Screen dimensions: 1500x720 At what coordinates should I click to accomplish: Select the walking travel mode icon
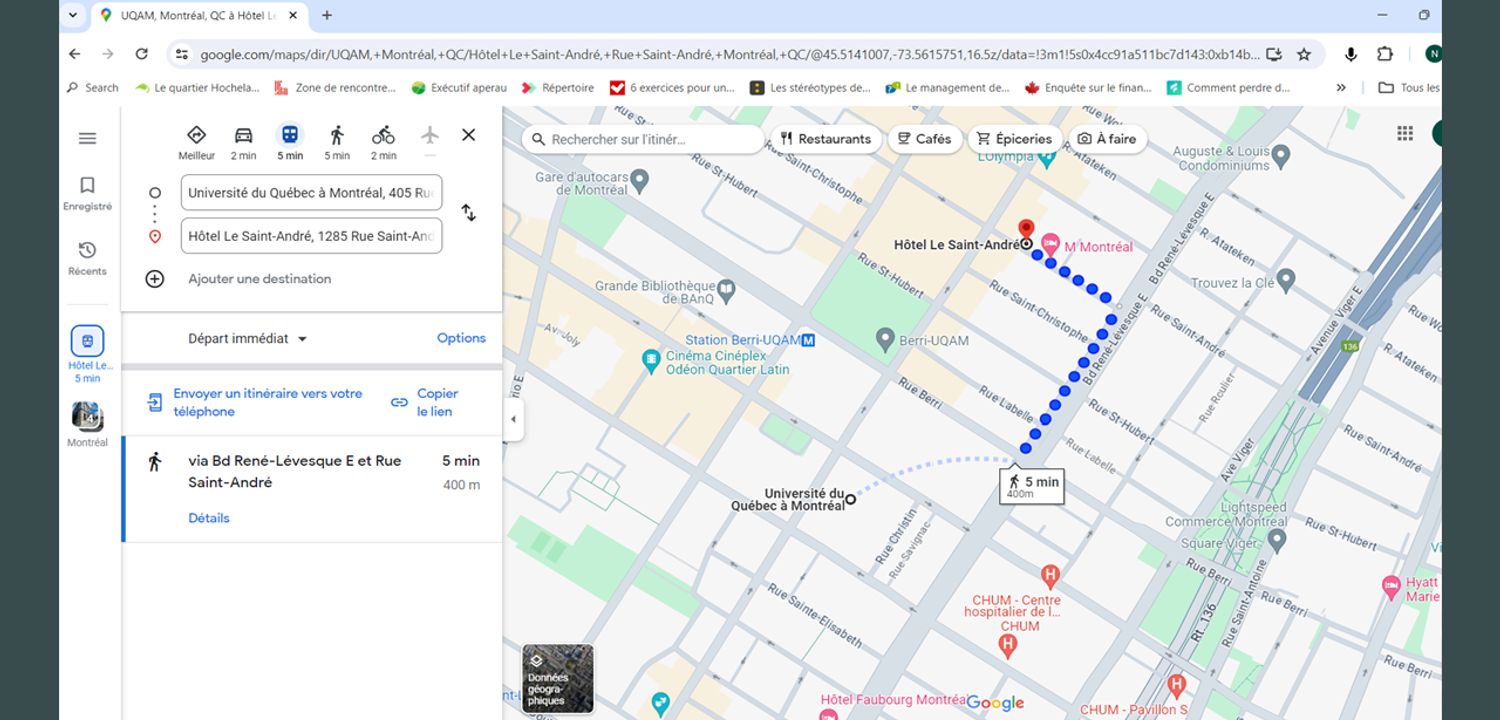click(x=337, y=136)
